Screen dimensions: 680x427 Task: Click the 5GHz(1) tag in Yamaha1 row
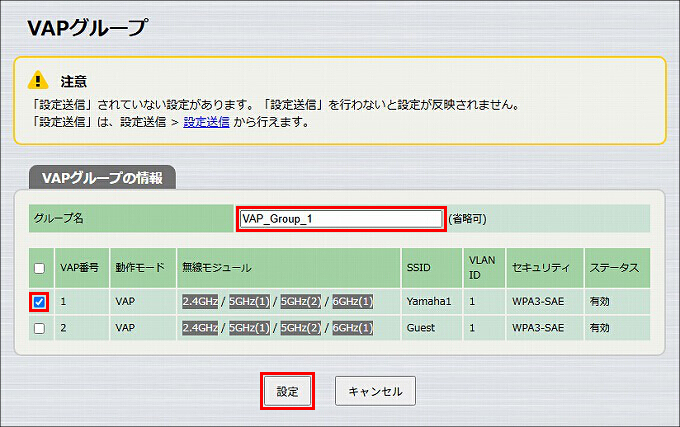click(249, 301)
